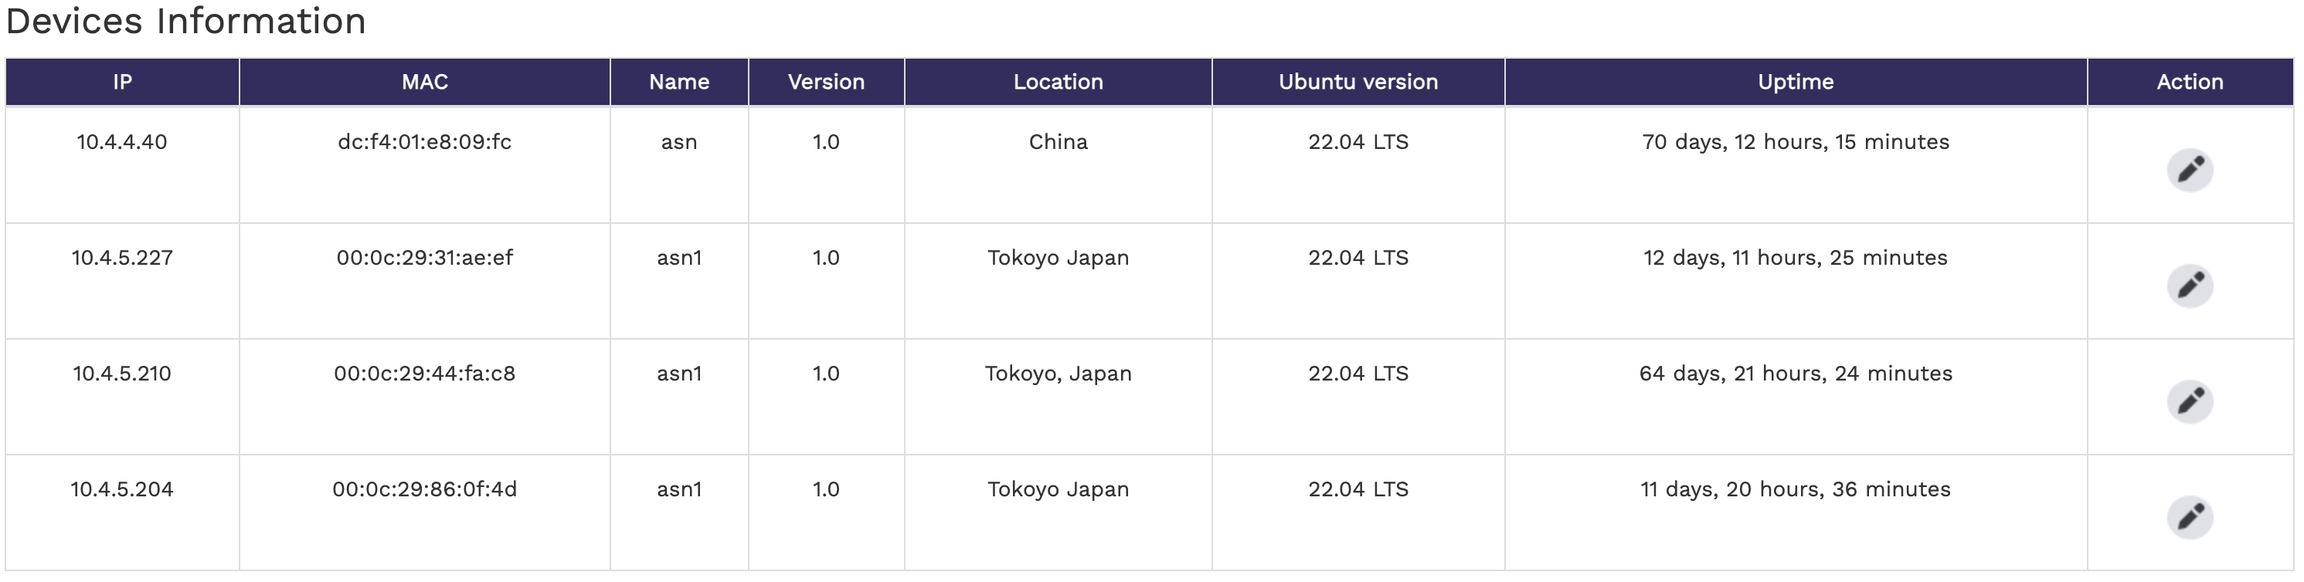Select MAC address dc:f4:01:e8:09:fc
The width and height of the screenshot is (2304, 582).
click(424, 142)
